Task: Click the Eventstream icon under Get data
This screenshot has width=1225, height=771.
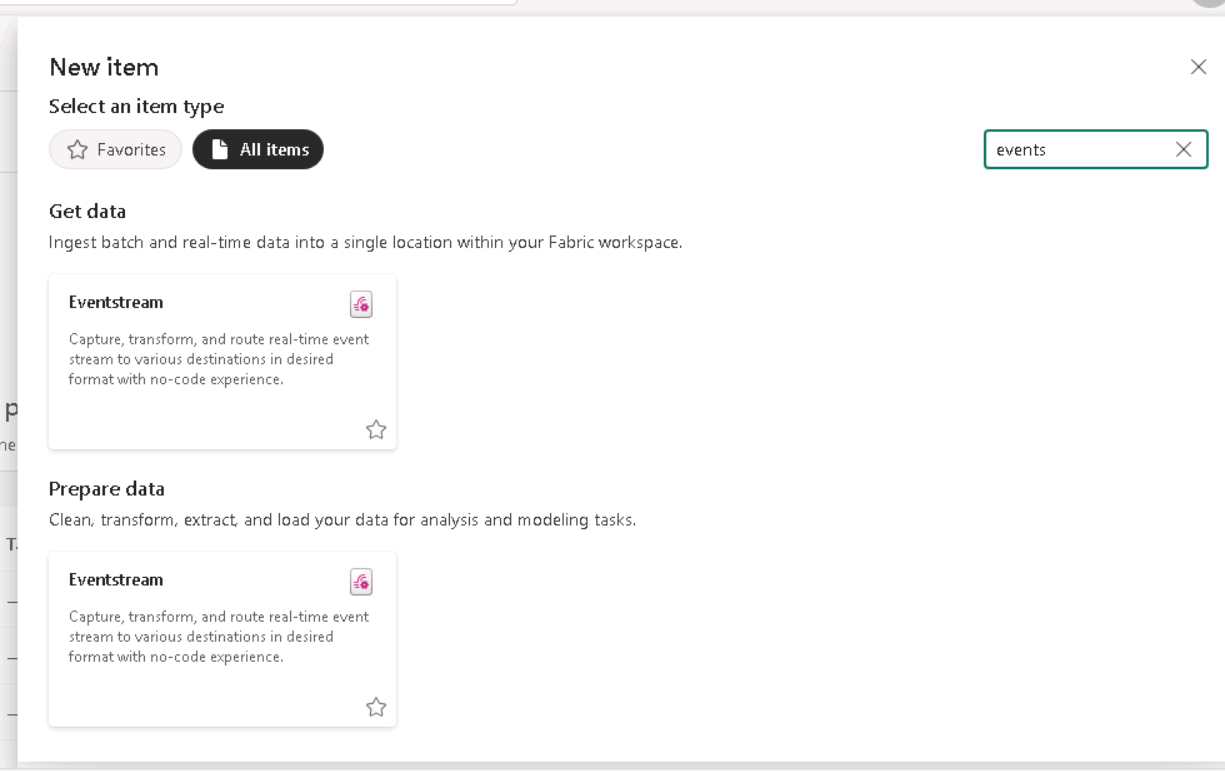Action: pos(361,304)
